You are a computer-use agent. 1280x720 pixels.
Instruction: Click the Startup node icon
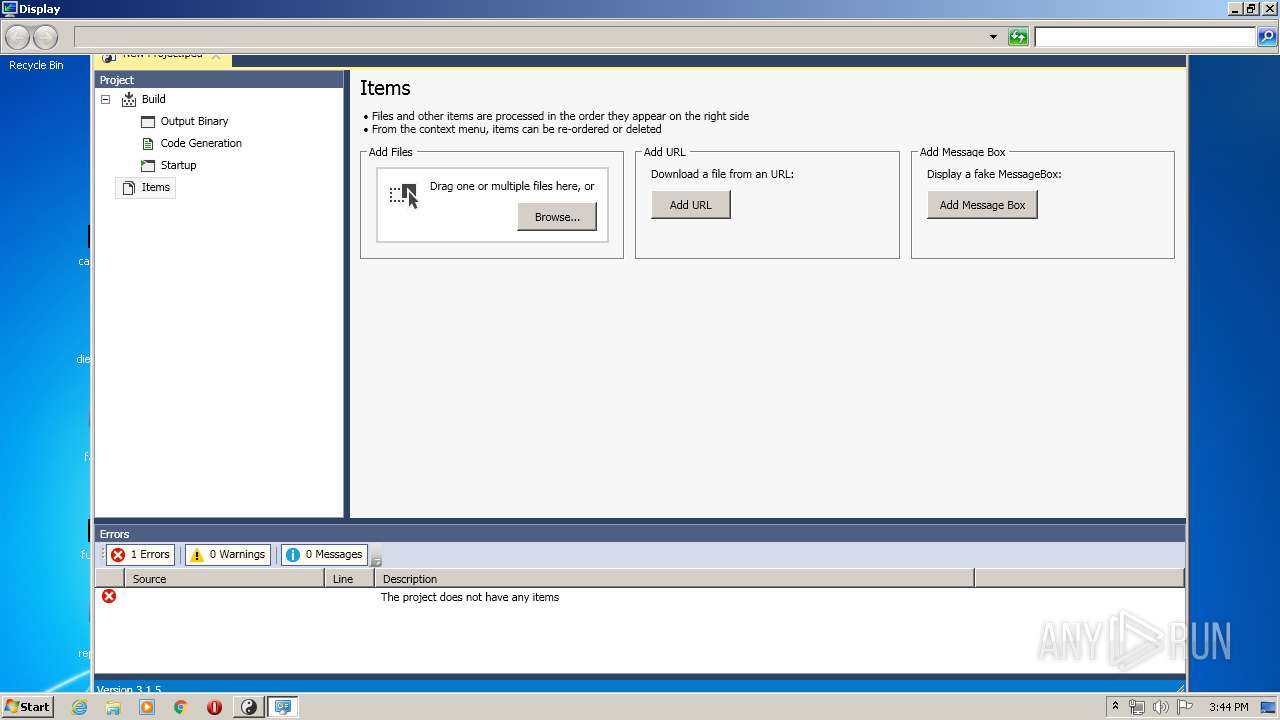[x=148, y=165]
